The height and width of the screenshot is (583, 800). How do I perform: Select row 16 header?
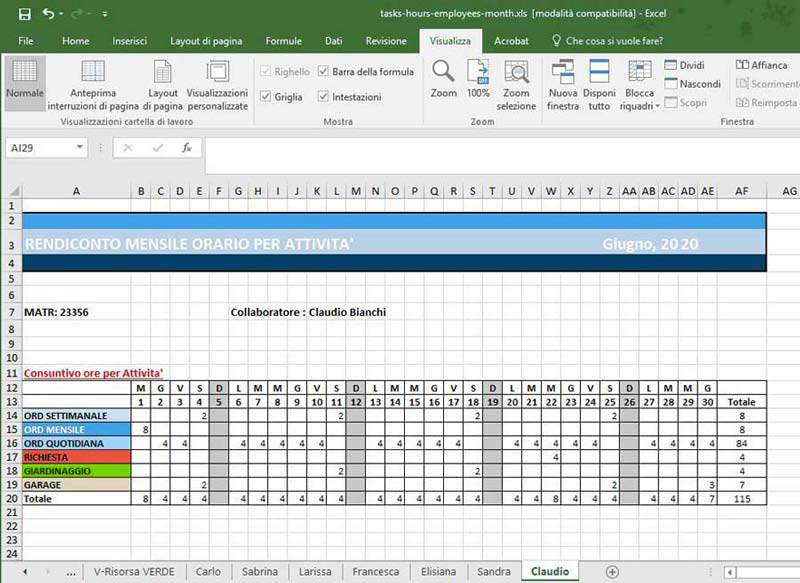11,443
